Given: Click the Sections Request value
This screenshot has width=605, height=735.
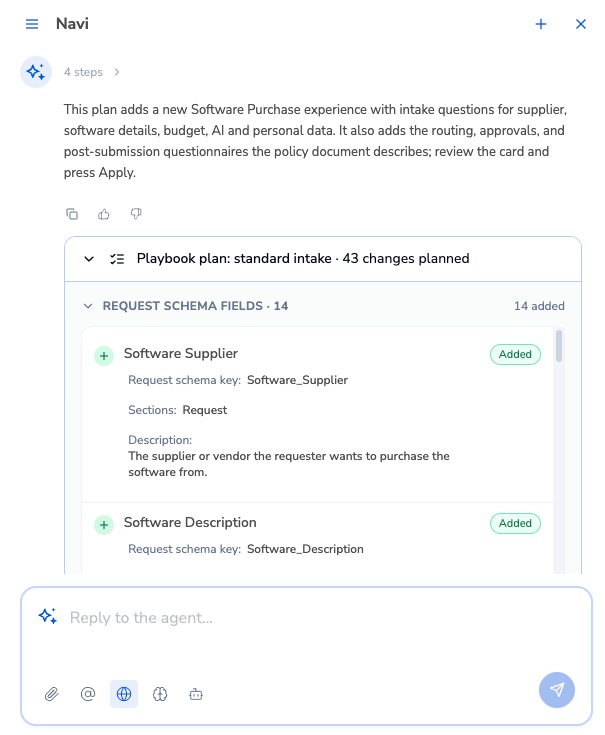Looking at the screenshot, I should [205, 410].
